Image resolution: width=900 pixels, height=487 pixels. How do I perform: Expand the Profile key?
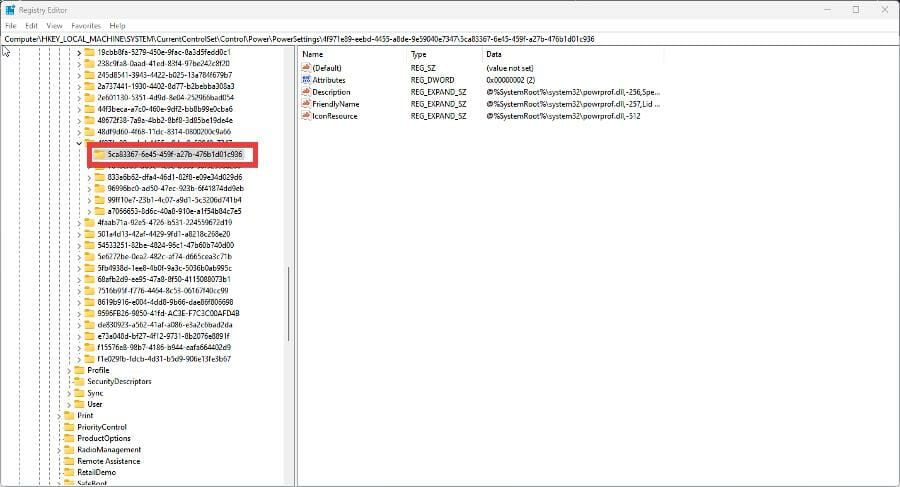[x=69, y=370]
